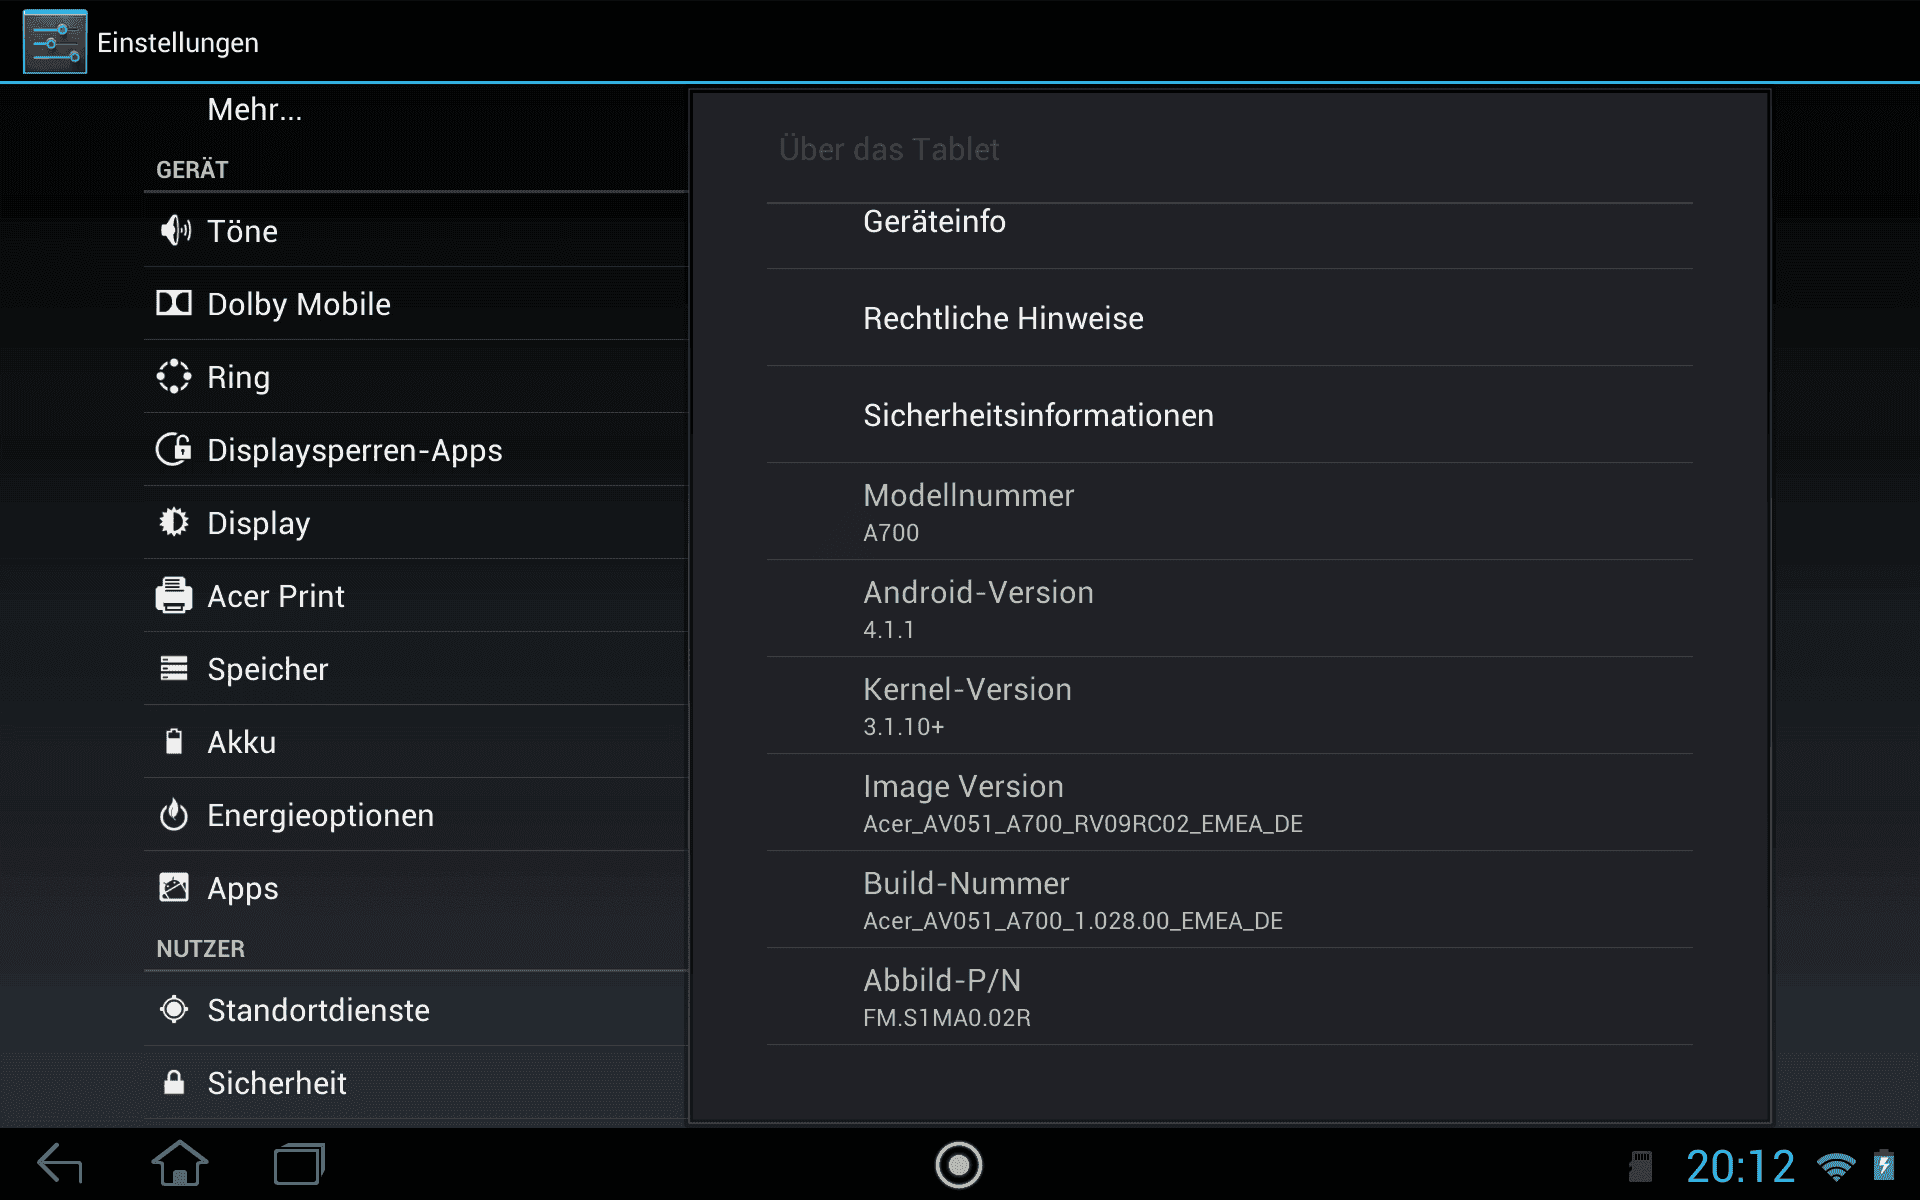The width and height of the screenshot is (1920, 1200).
Task: Select Speicher in the sidebar
Action: click(416, 669)
